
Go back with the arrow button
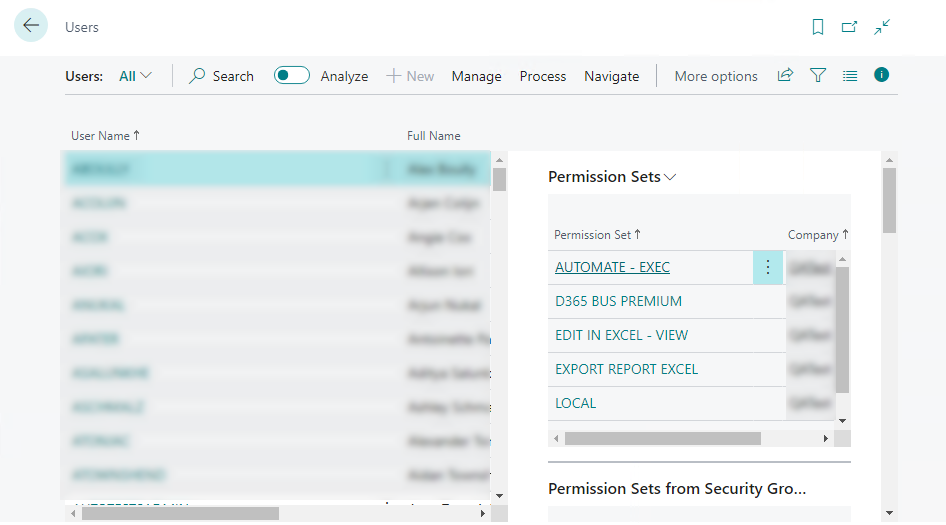31,25
